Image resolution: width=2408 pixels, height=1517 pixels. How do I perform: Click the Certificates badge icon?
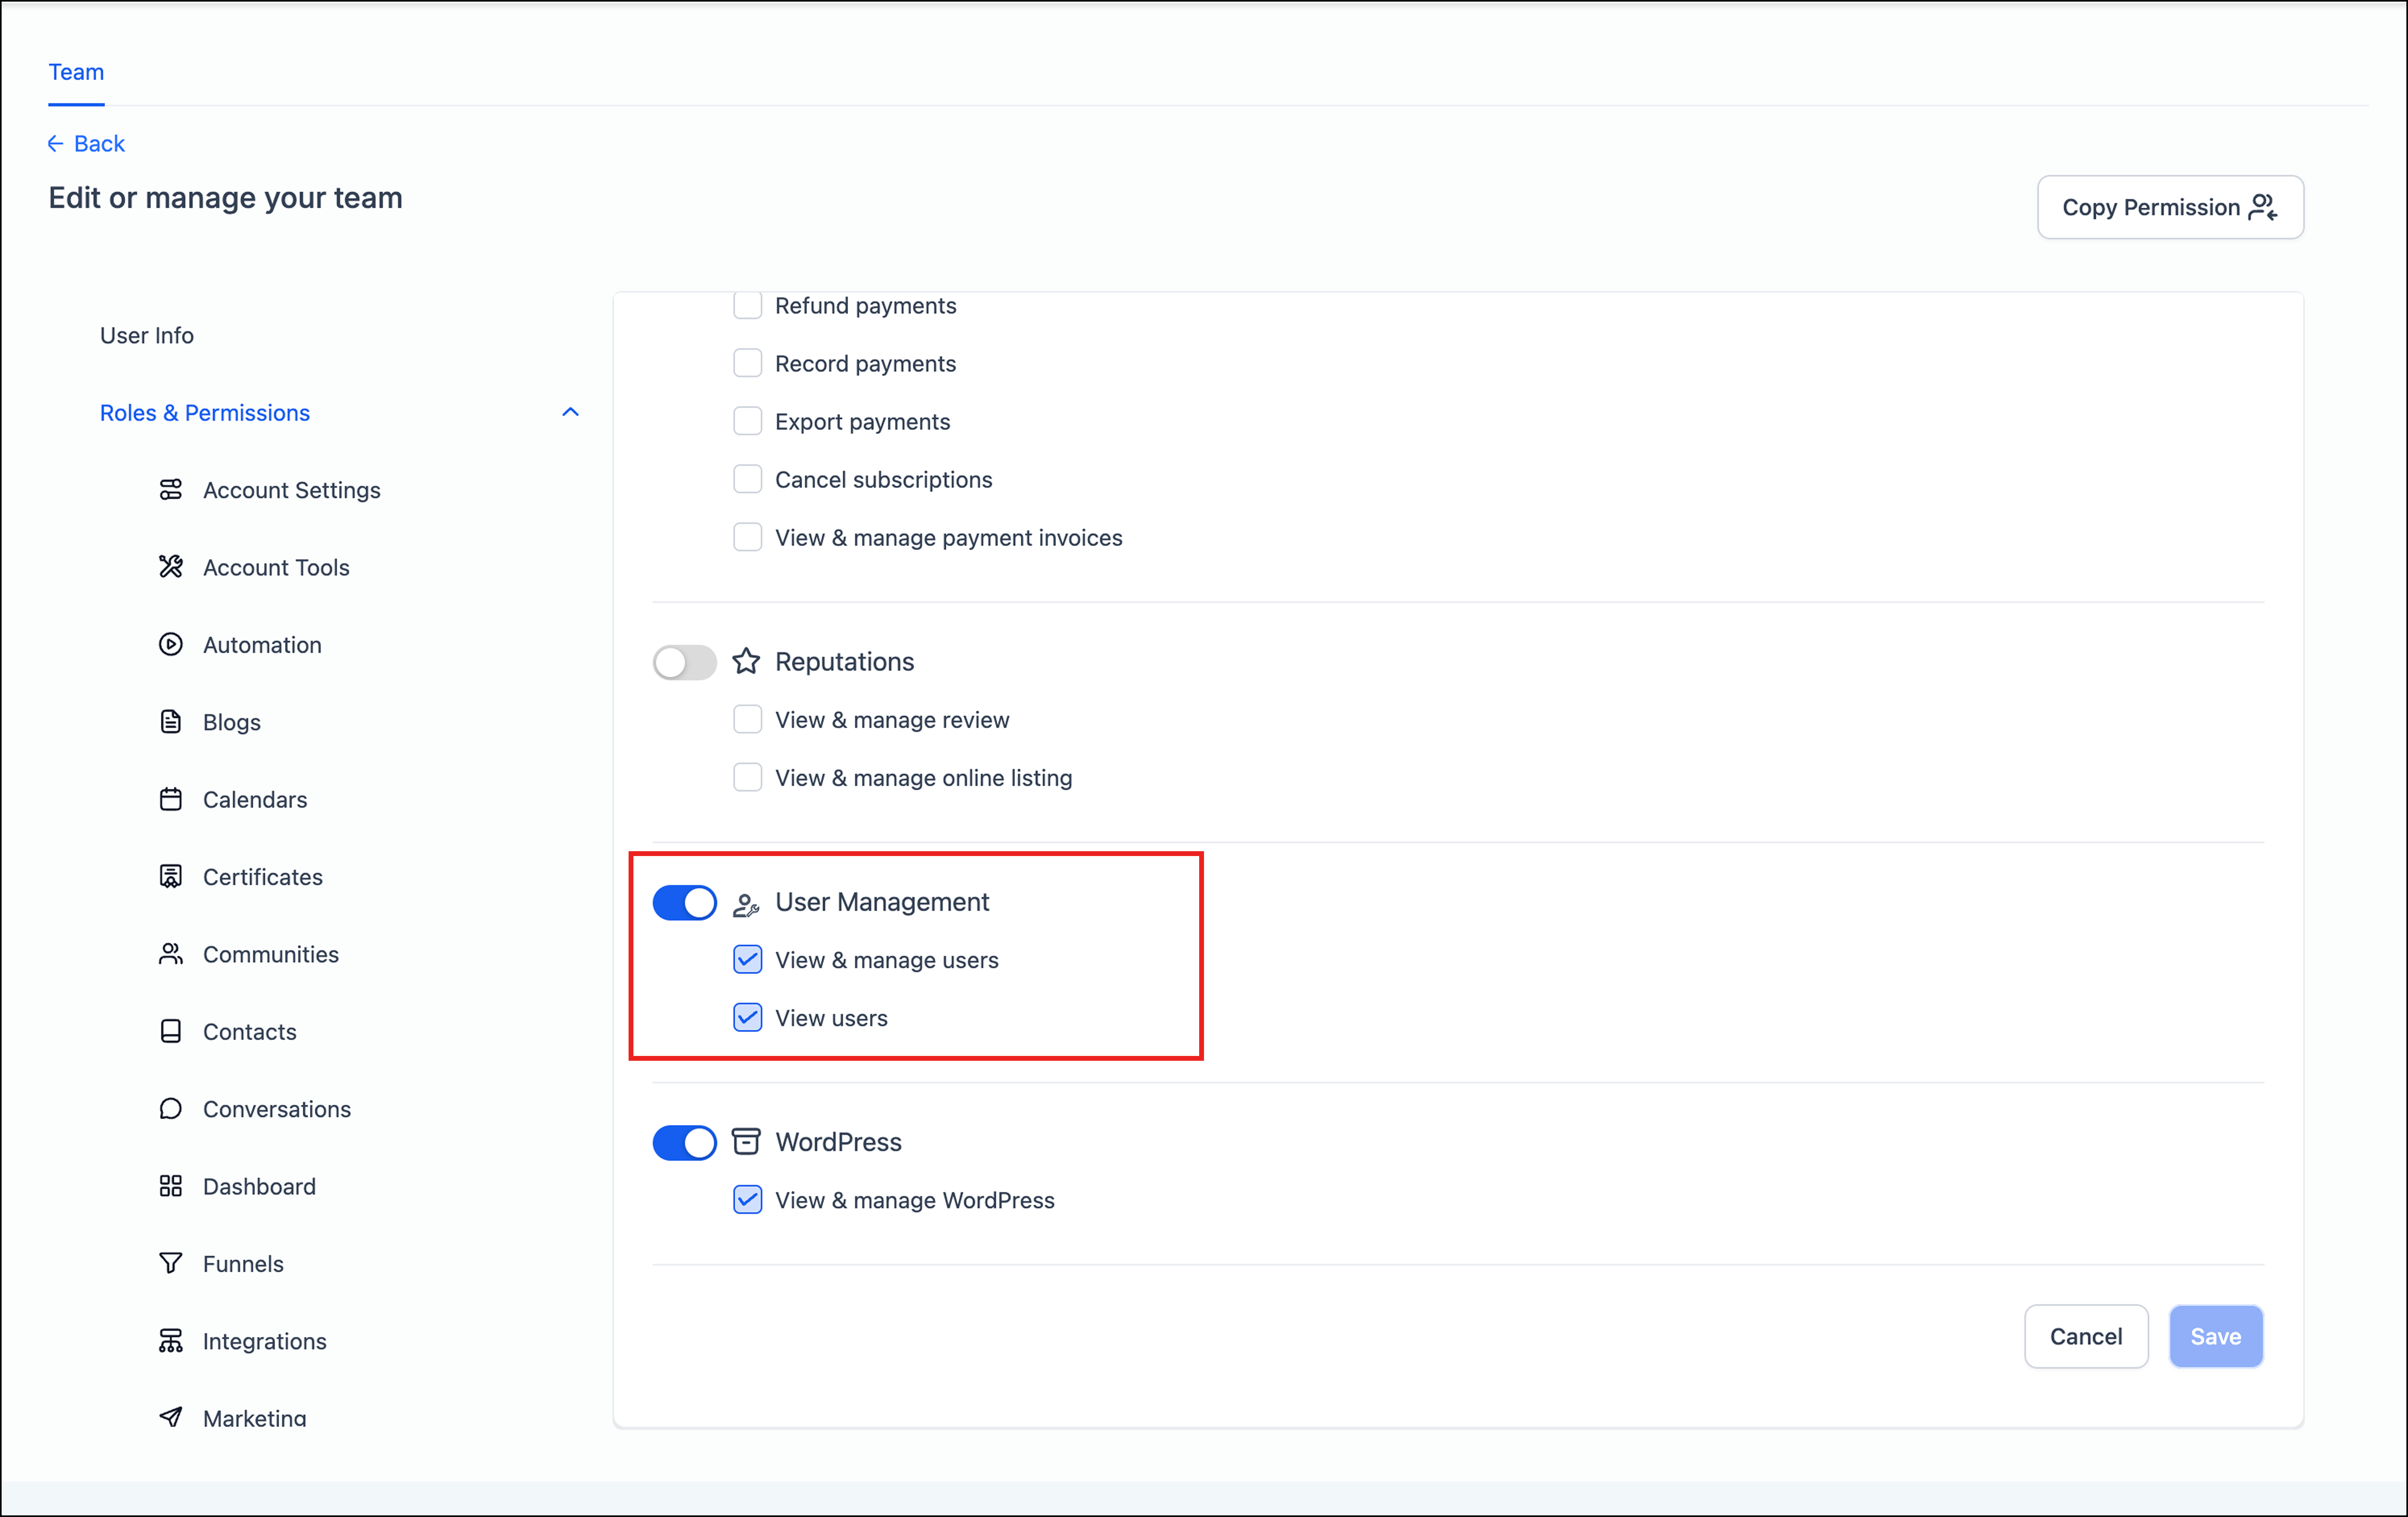(x=171, y=877)
